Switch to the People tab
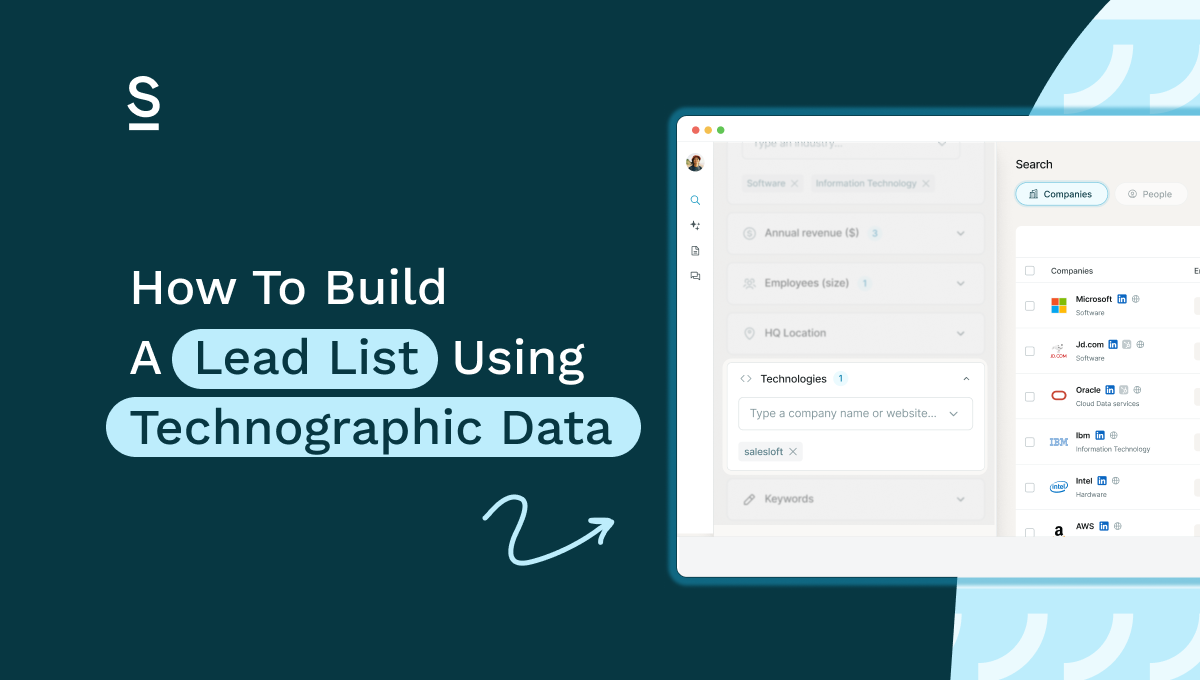 [x=1150, y=194]
